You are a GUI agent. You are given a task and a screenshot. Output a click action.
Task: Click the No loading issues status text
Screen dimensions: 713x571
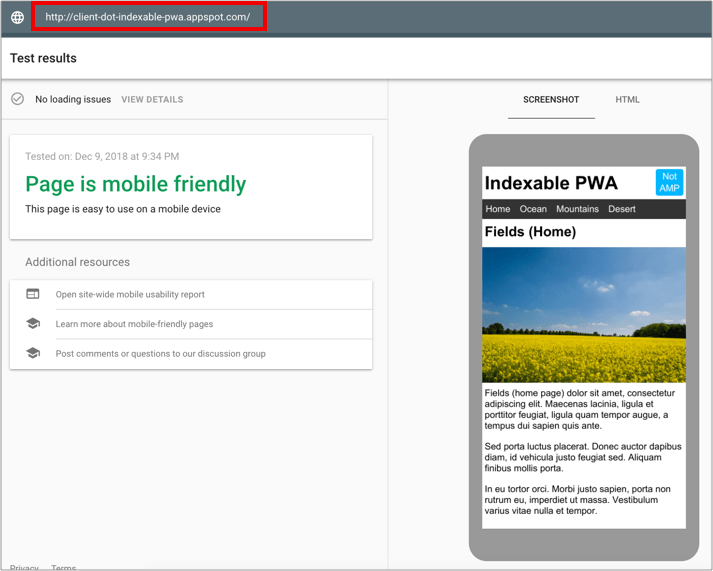click(x=73, y=100)
